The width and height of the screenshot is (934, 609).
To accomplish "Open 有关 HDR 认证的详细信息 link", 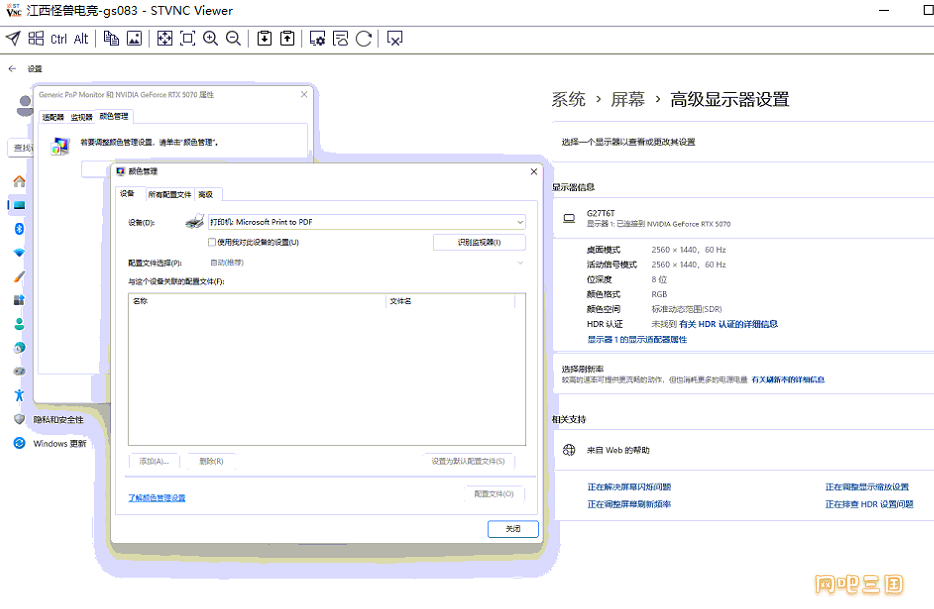I will 728,324.
